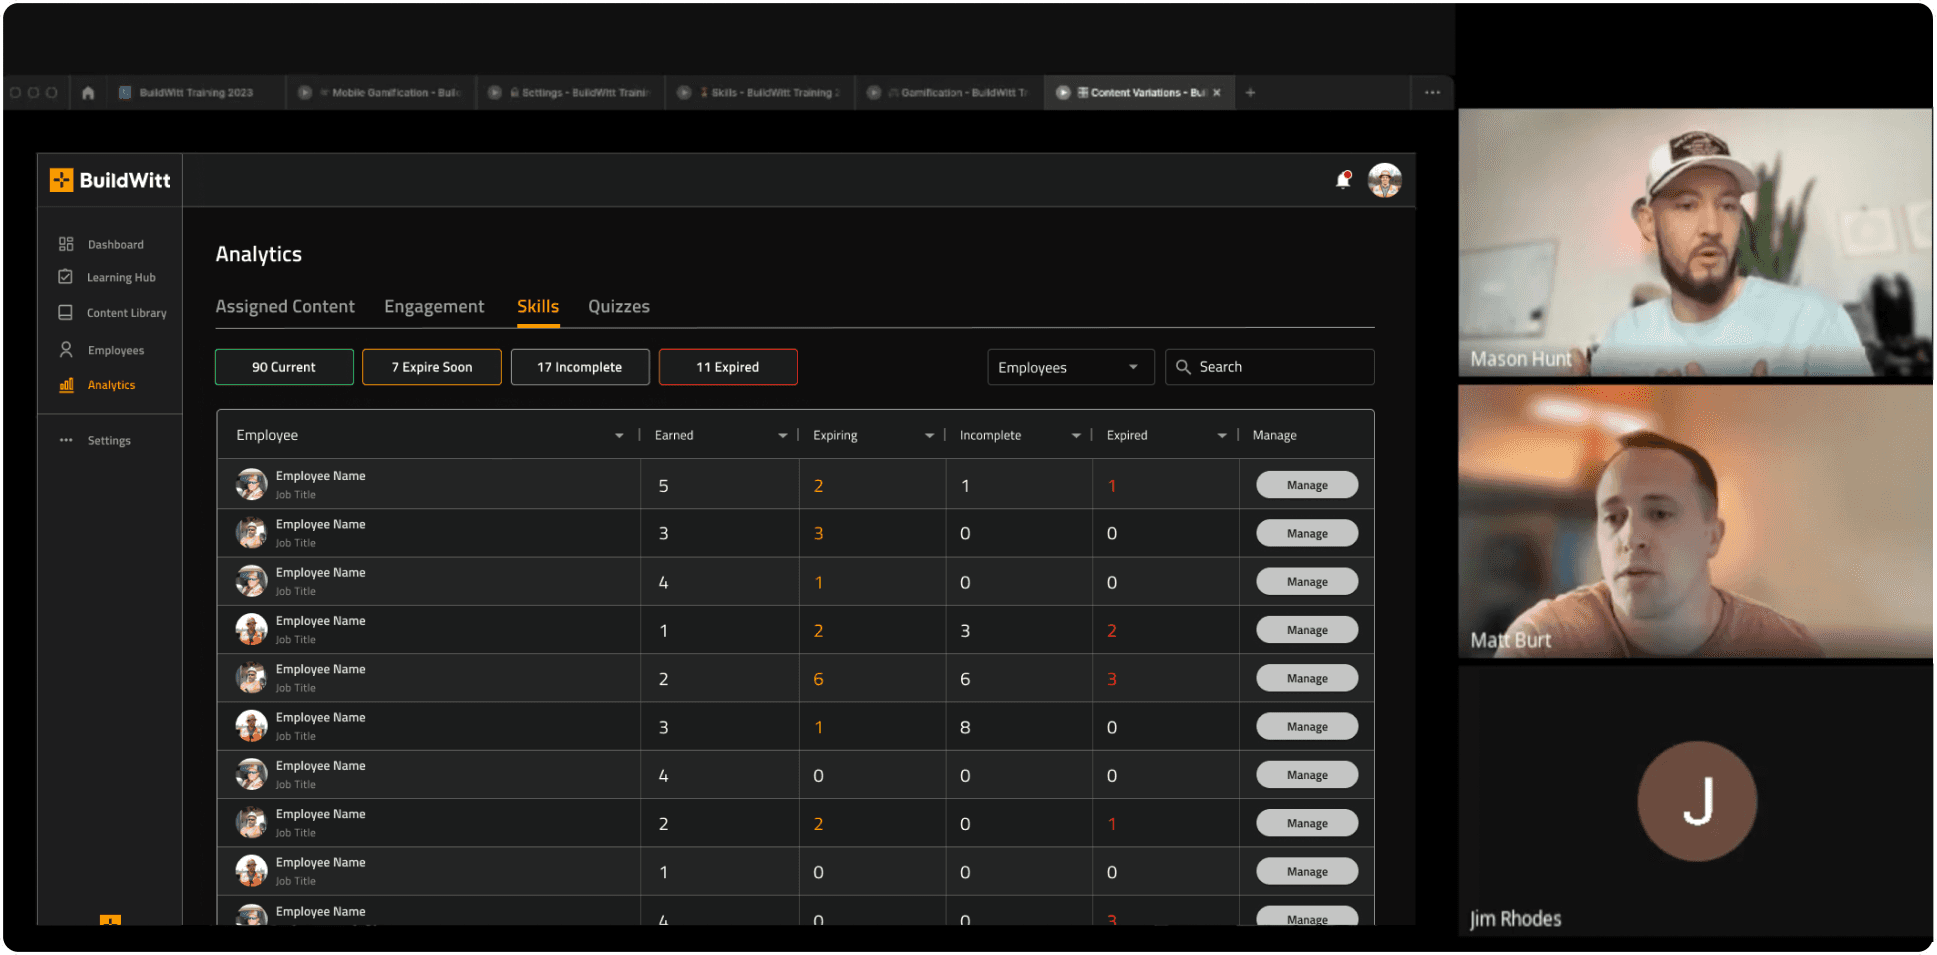Screen dimensions: 1937x955
Task: Open Learning Hub in the sidebar
Action: (121, 277)
